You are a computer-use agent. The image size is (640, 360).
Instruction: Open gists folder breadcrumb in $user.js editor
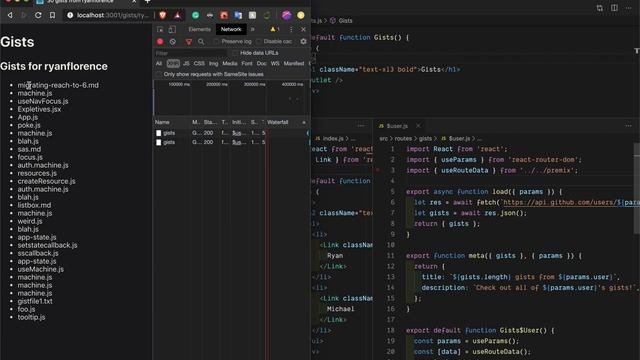[425, 139]
